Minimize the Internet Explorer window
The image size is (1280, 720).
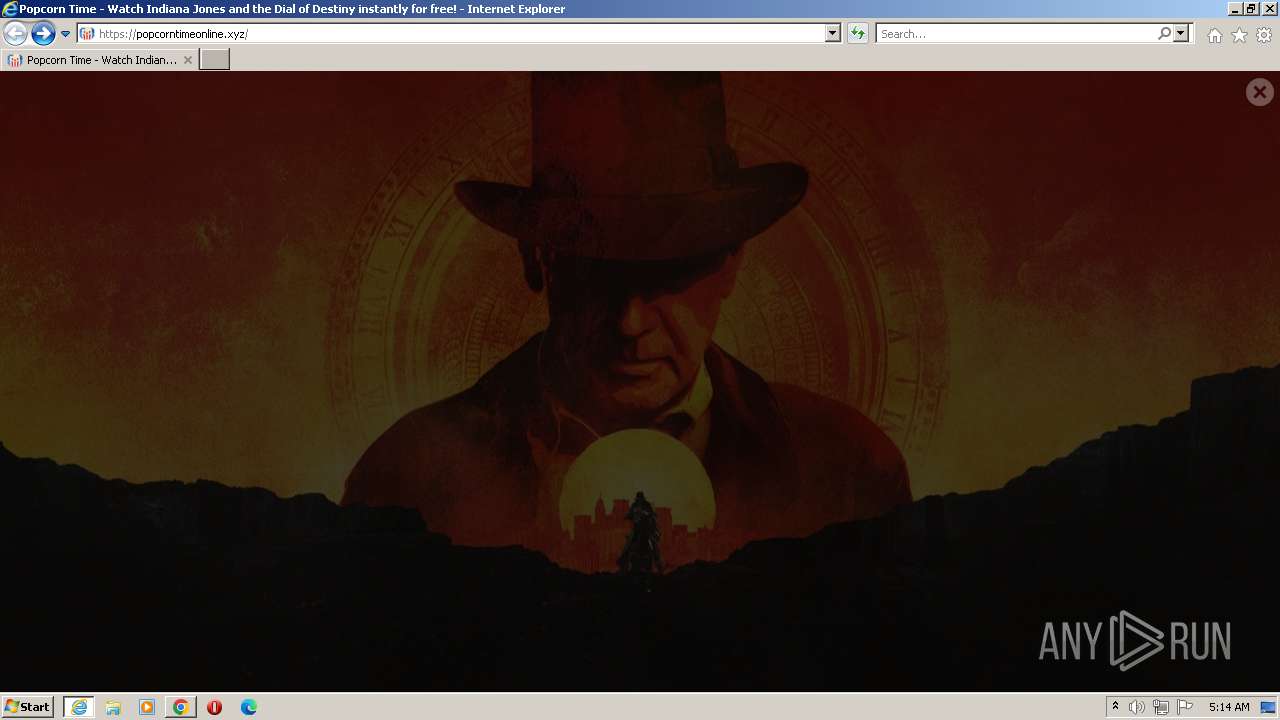tap(1235, 8)
